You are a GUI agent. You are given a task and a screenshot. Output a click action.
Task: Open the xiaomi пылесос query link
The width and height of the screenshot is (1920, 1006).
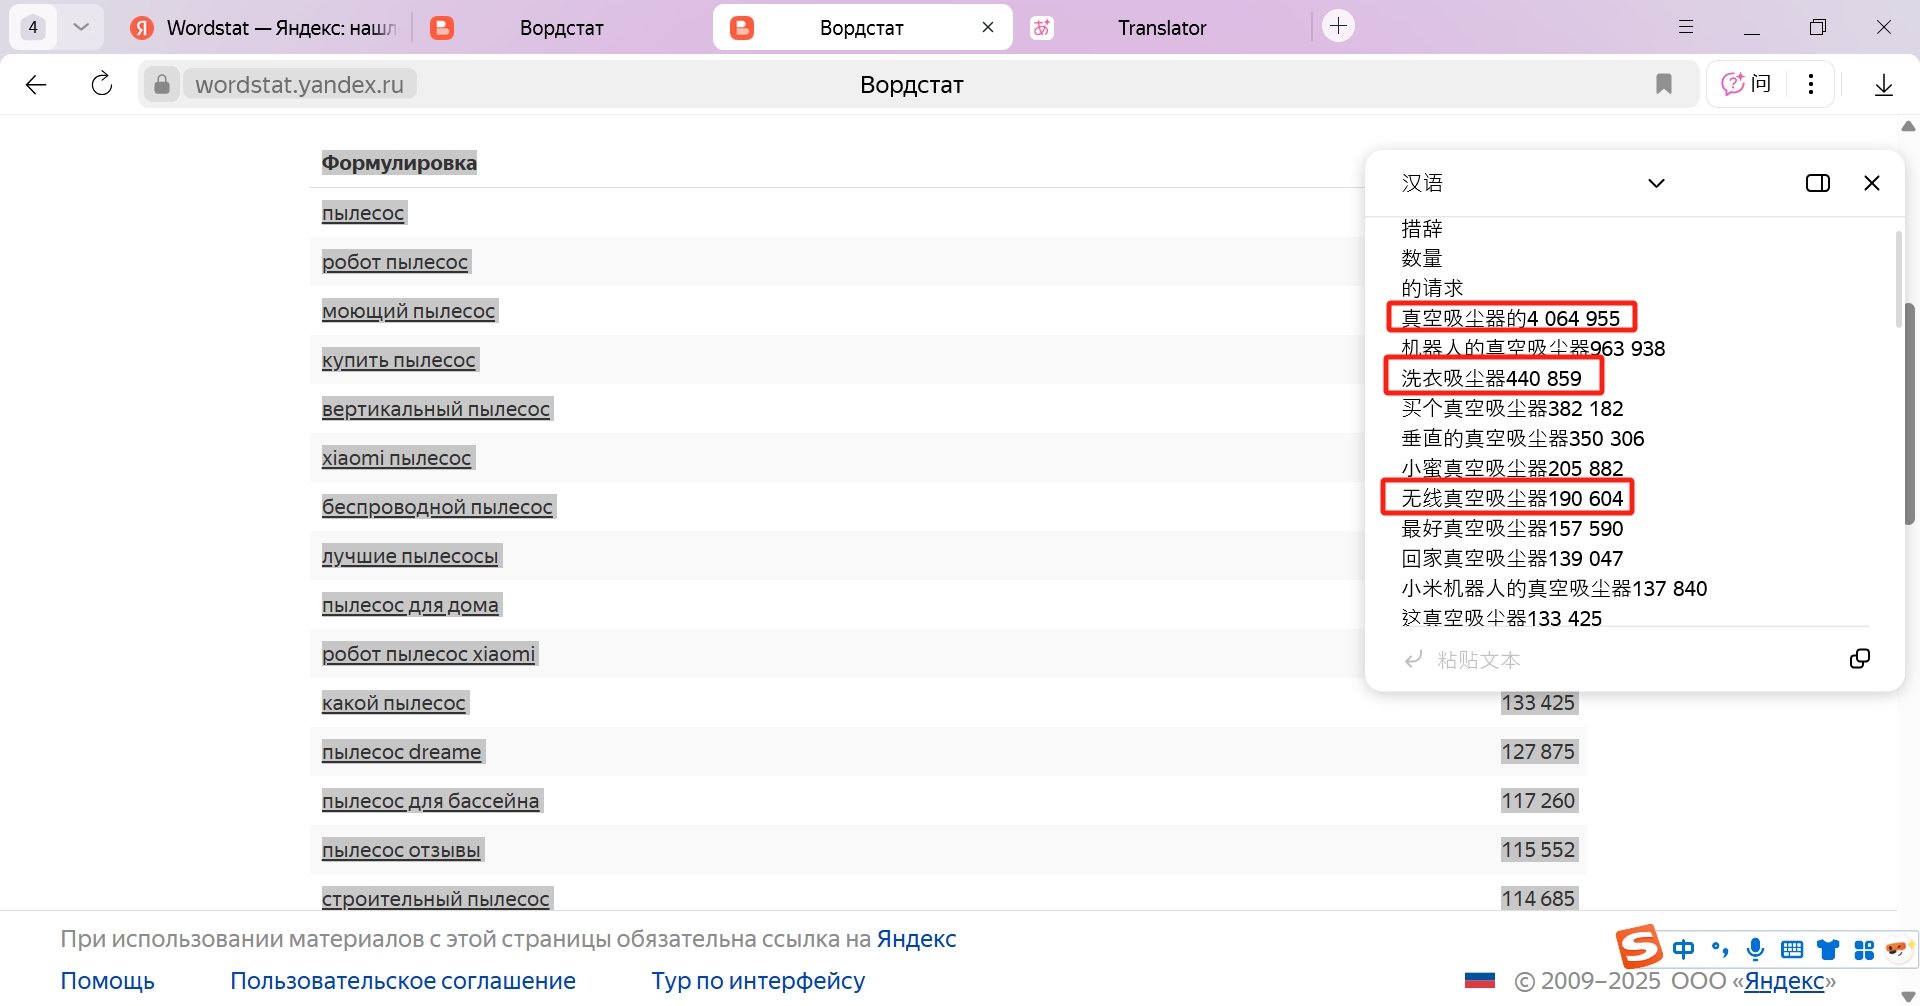tap(396, 458)
